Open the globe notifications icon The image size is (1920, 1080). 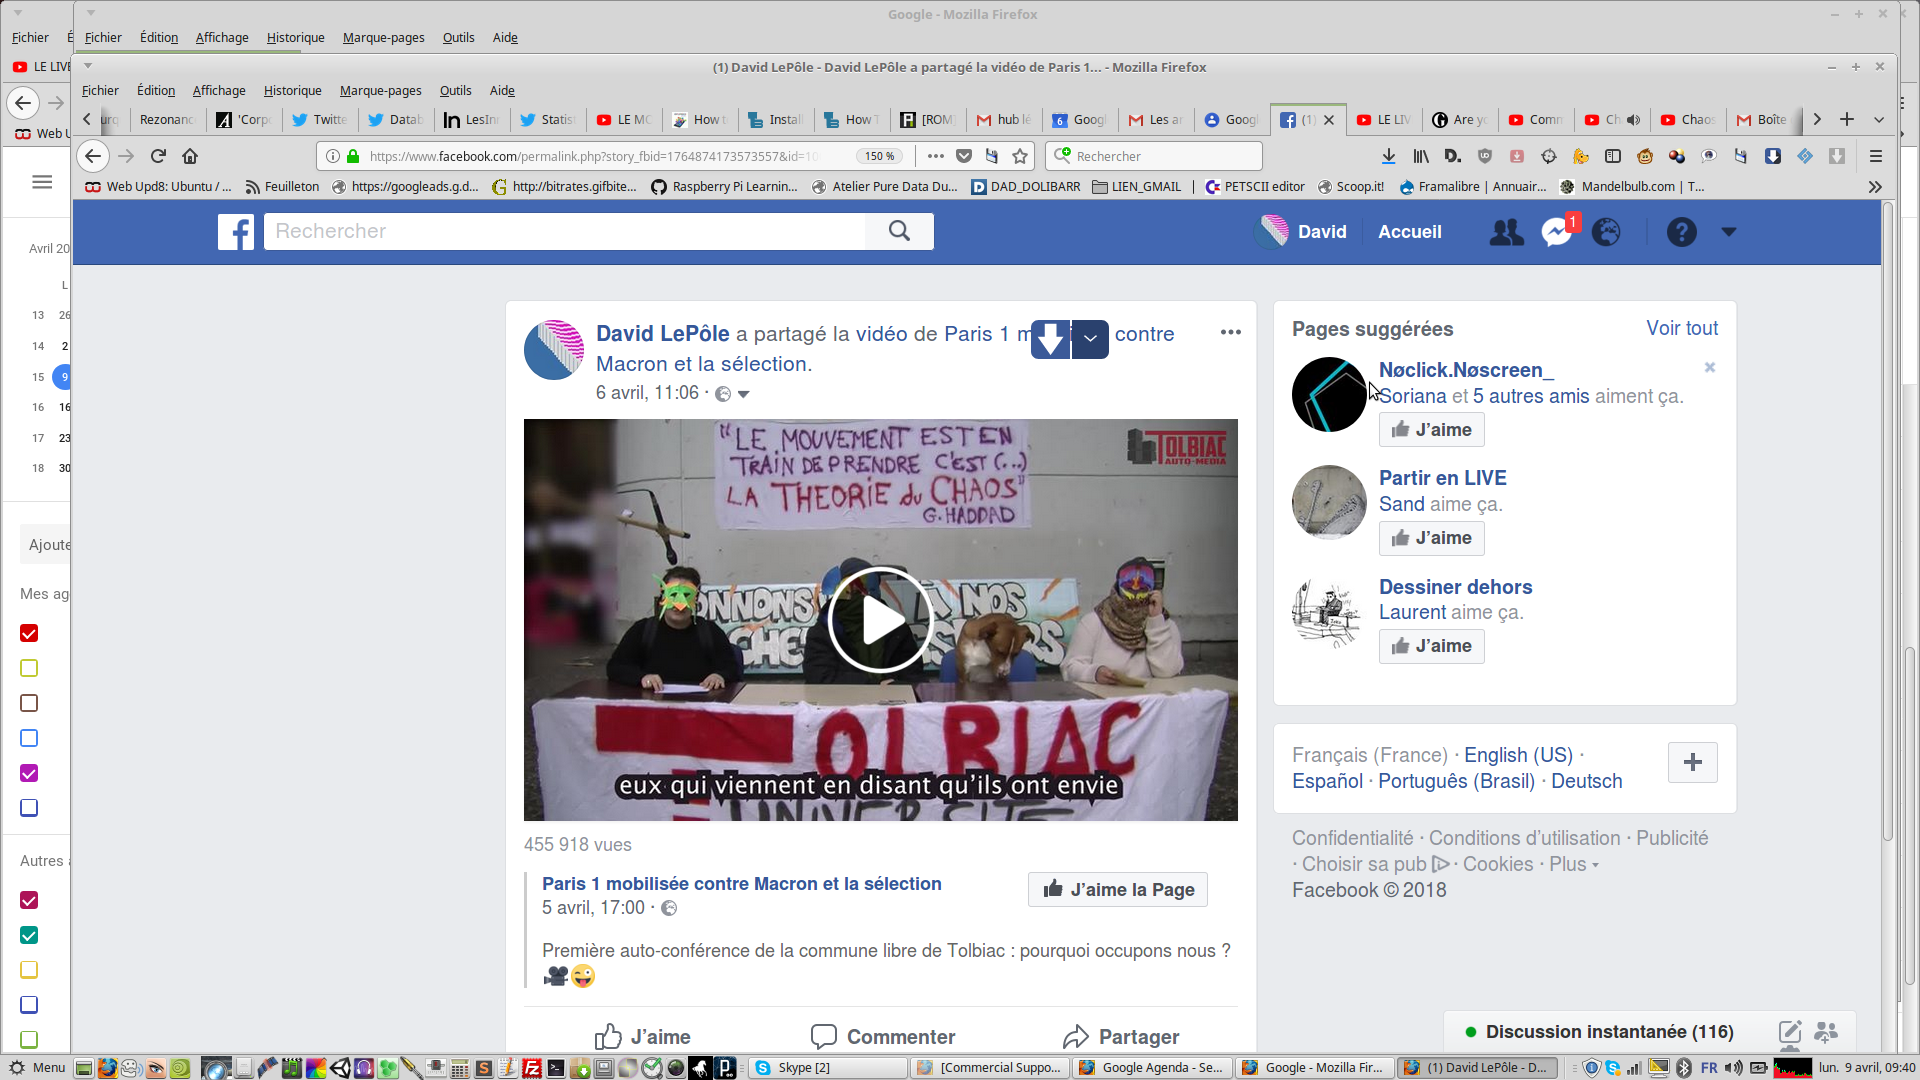(1606, 232)
